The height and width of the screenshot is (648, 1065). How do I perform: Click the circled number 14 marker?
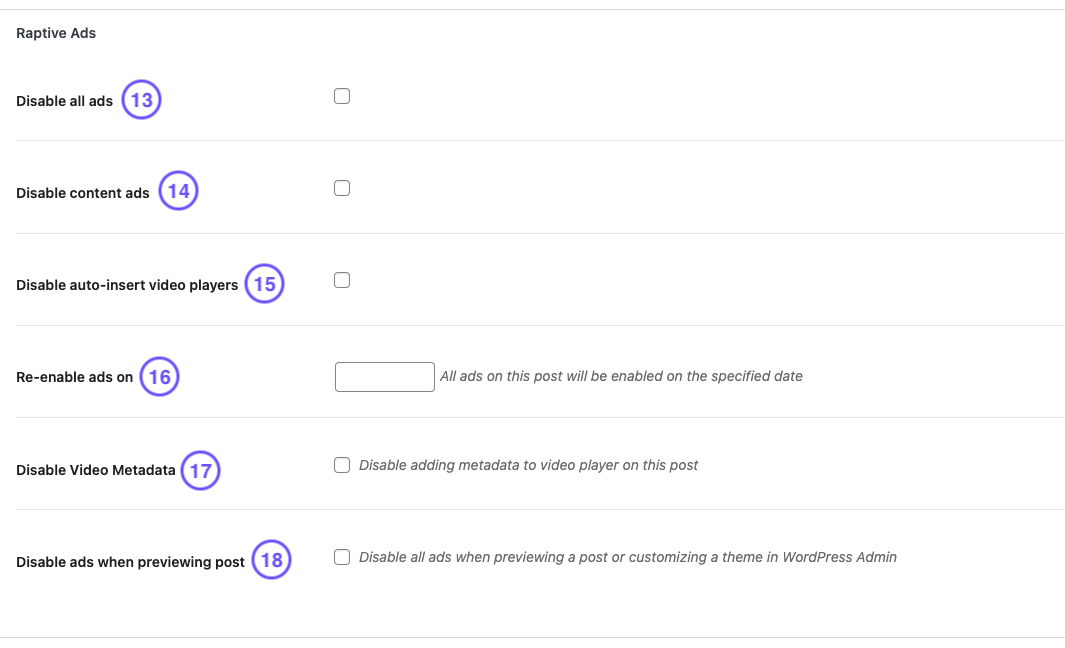[x=178, y=191]
